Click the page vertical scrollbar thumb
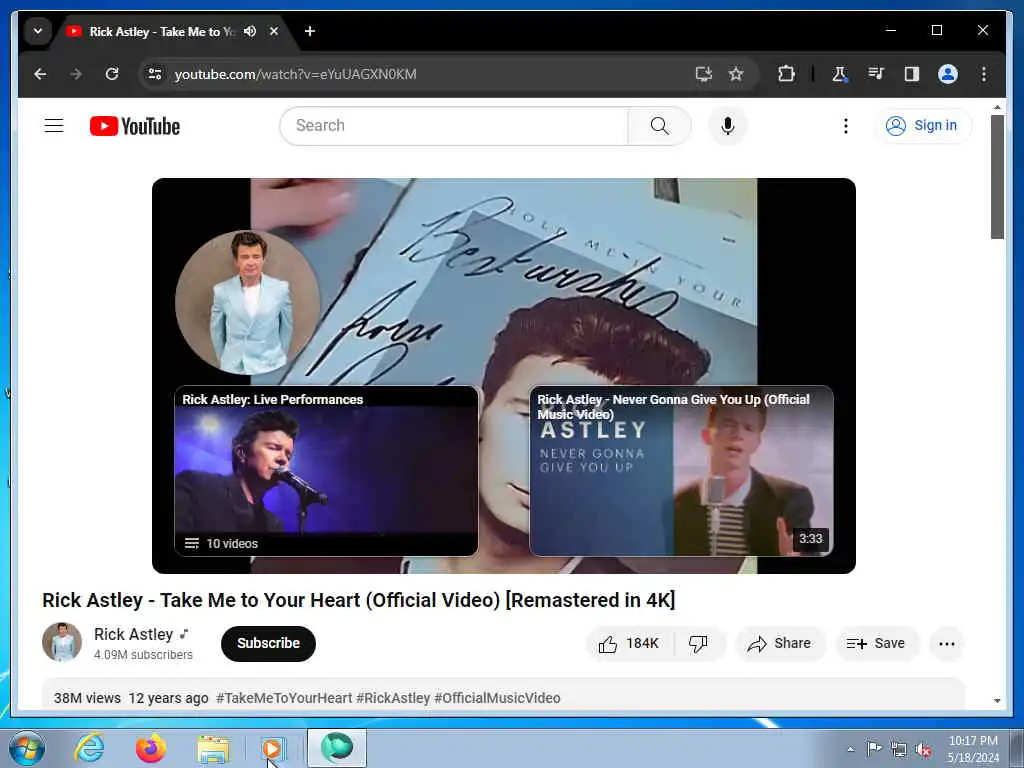 coord(997,176)
